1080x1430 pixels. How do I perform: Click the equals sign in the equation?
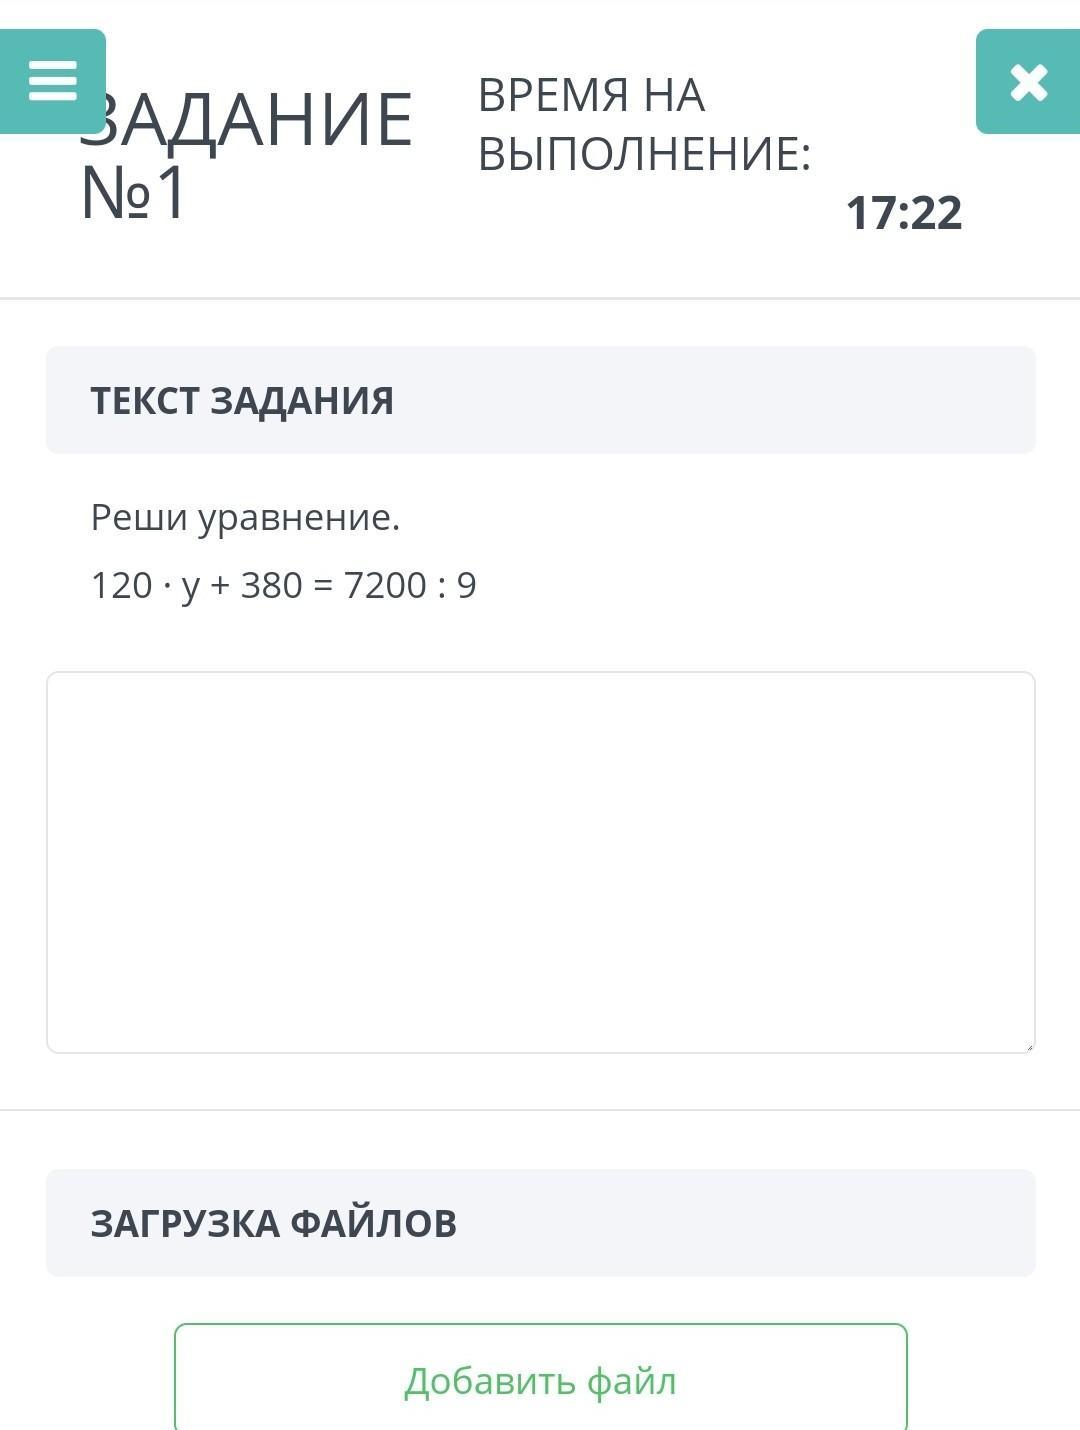click(323, 587)
